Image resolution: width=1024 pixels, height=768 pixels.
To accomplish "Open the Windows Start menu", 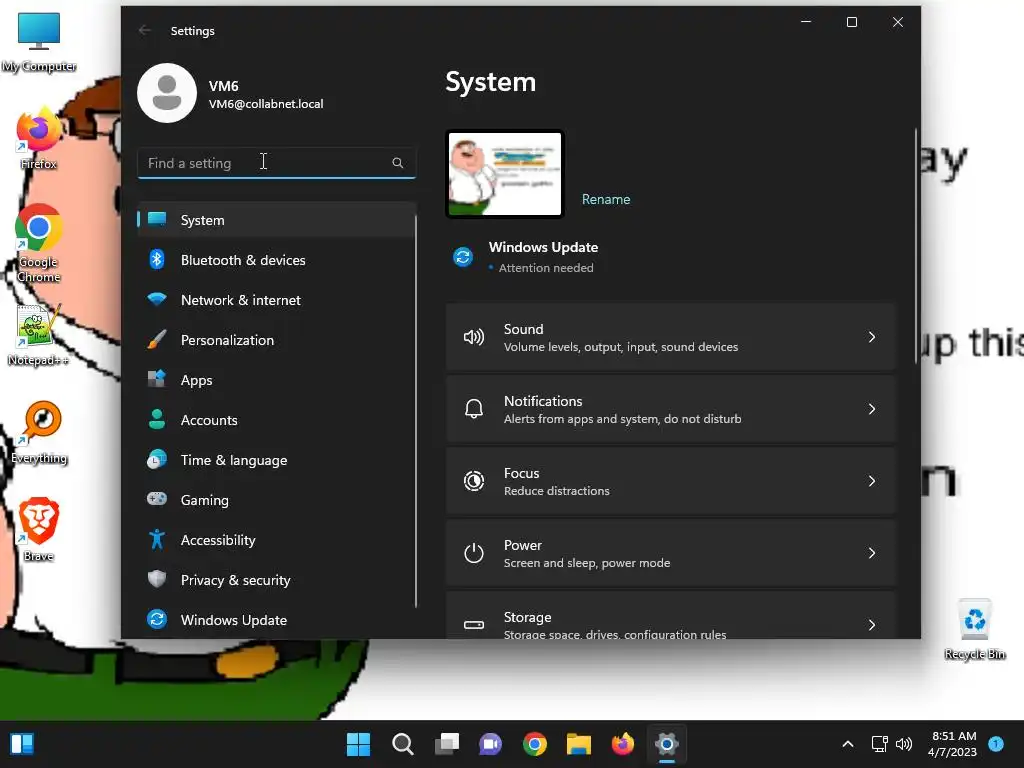I will pyautogui.click(x=358, y=744).
